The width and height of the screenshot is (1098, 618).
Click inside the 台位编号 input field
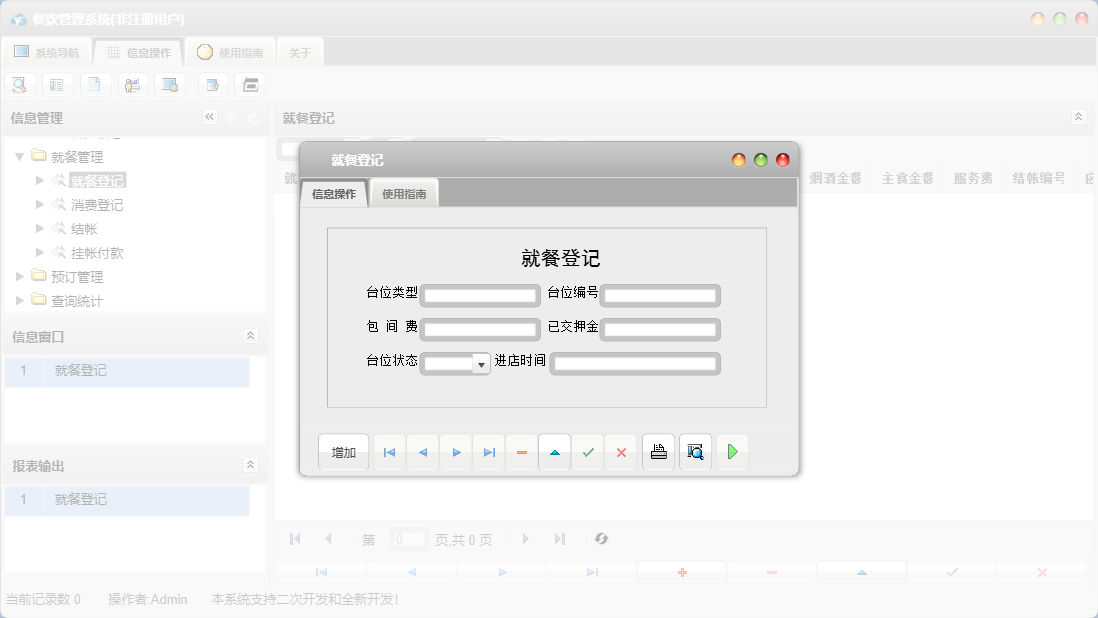click(x=660, y=295)
